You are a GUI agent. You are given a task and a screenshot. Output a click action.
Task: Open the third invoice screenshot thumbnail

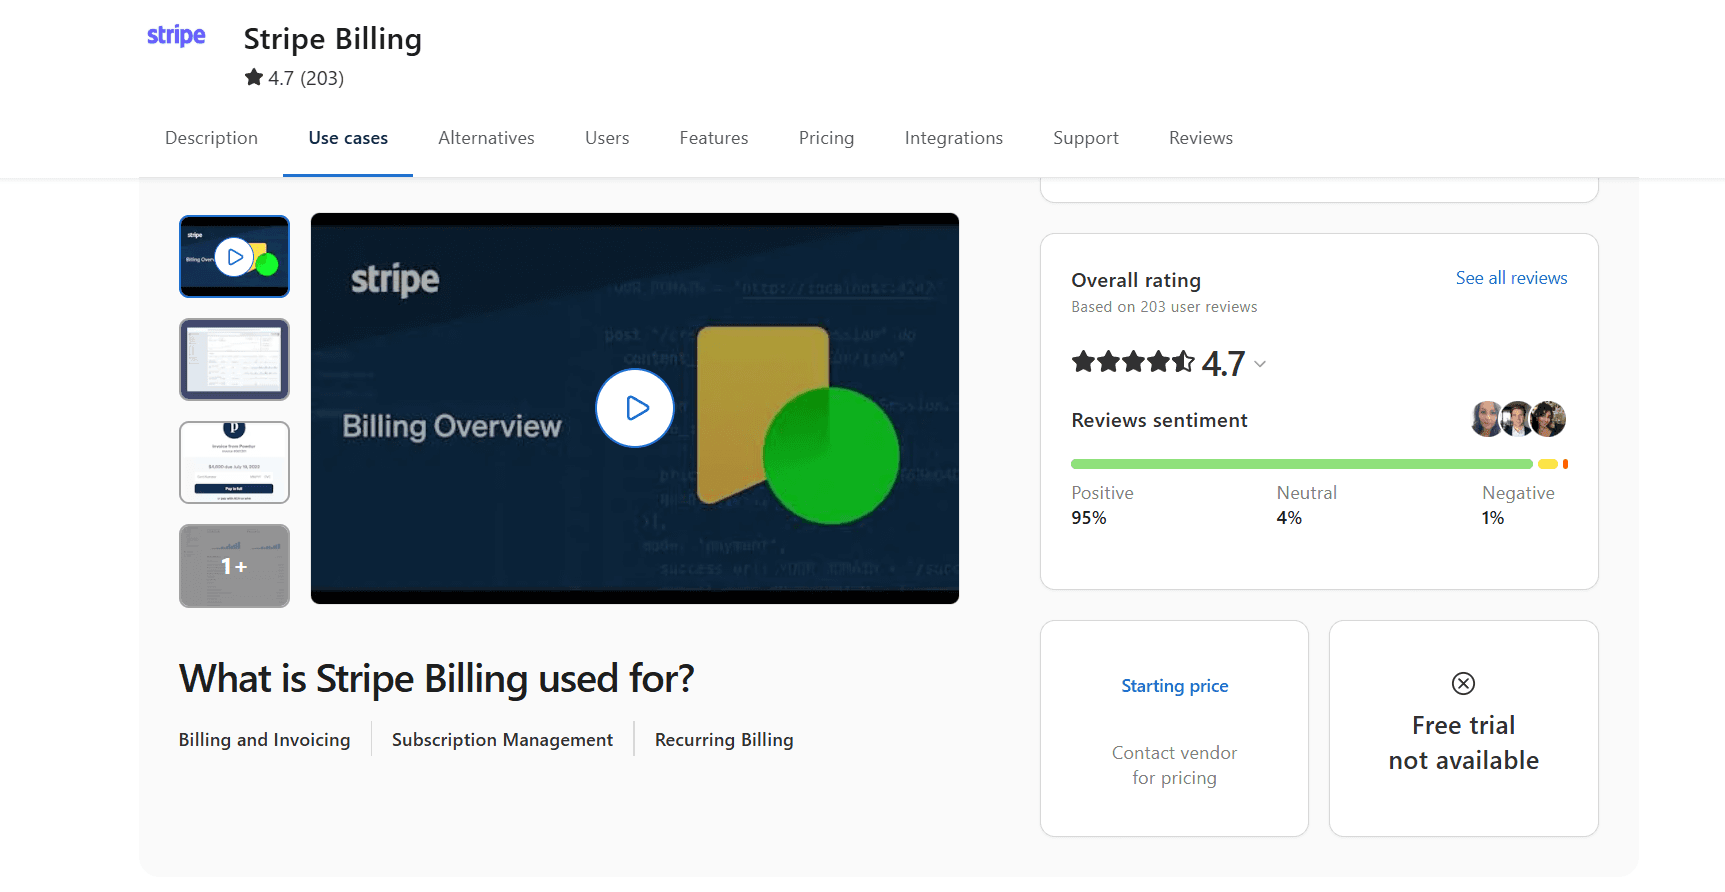(234, 462)
